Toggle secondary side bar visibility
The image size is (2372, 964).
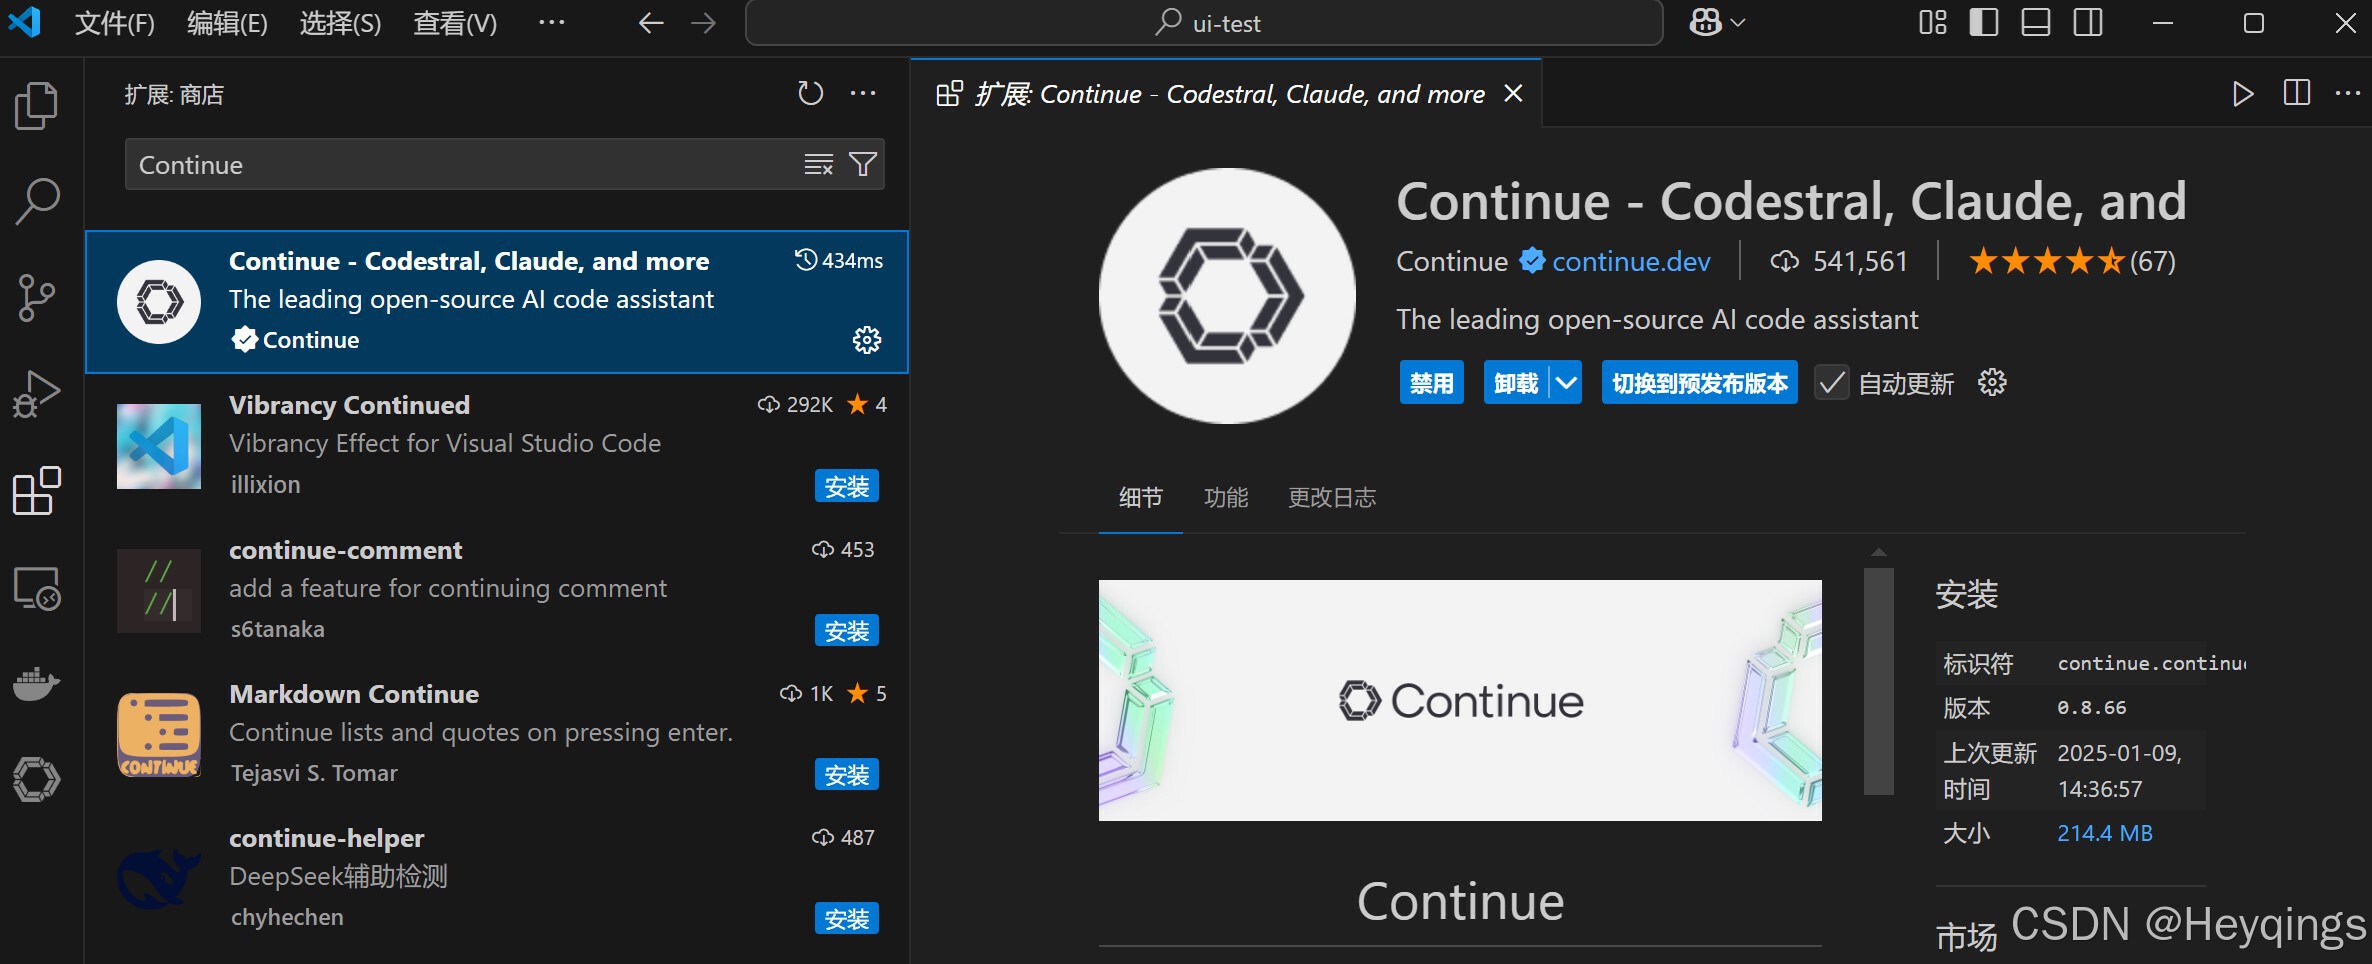pyautogui.click(x=2088, y=23)
